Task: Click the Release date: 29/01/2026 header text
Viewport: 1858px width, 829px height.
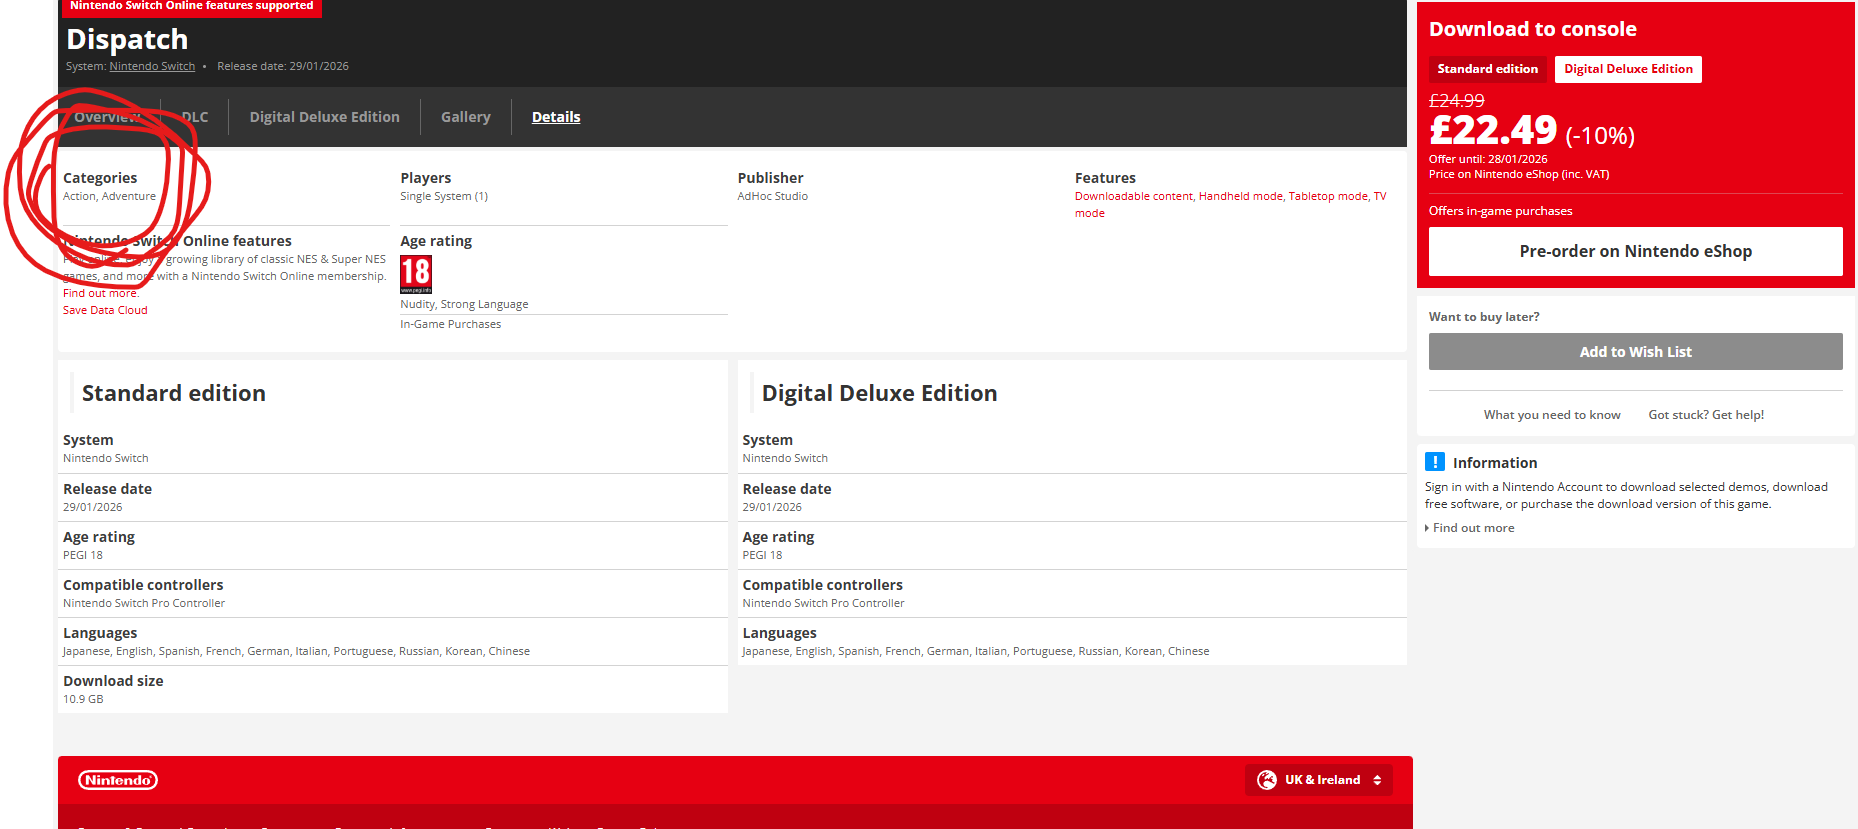Action: [283, 66]
